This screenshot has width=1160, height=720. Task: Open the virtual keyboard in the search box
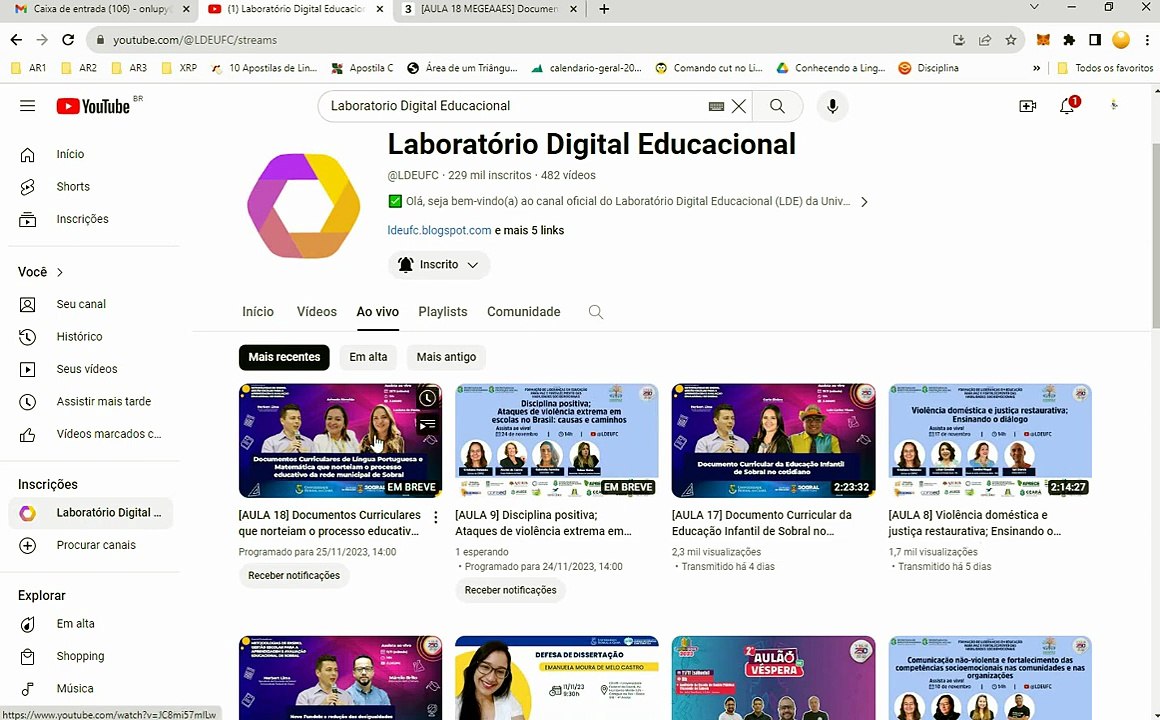715,106
